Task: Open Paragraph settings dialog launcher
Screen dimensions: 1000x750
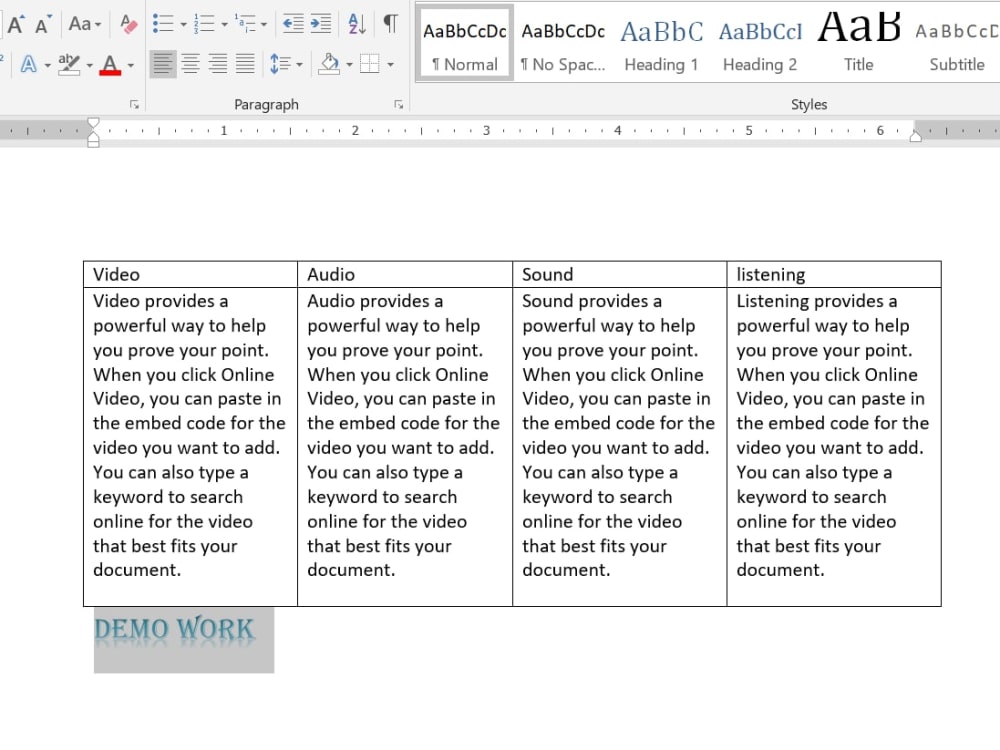Action: pyautogui.click(x=399, y=105)
